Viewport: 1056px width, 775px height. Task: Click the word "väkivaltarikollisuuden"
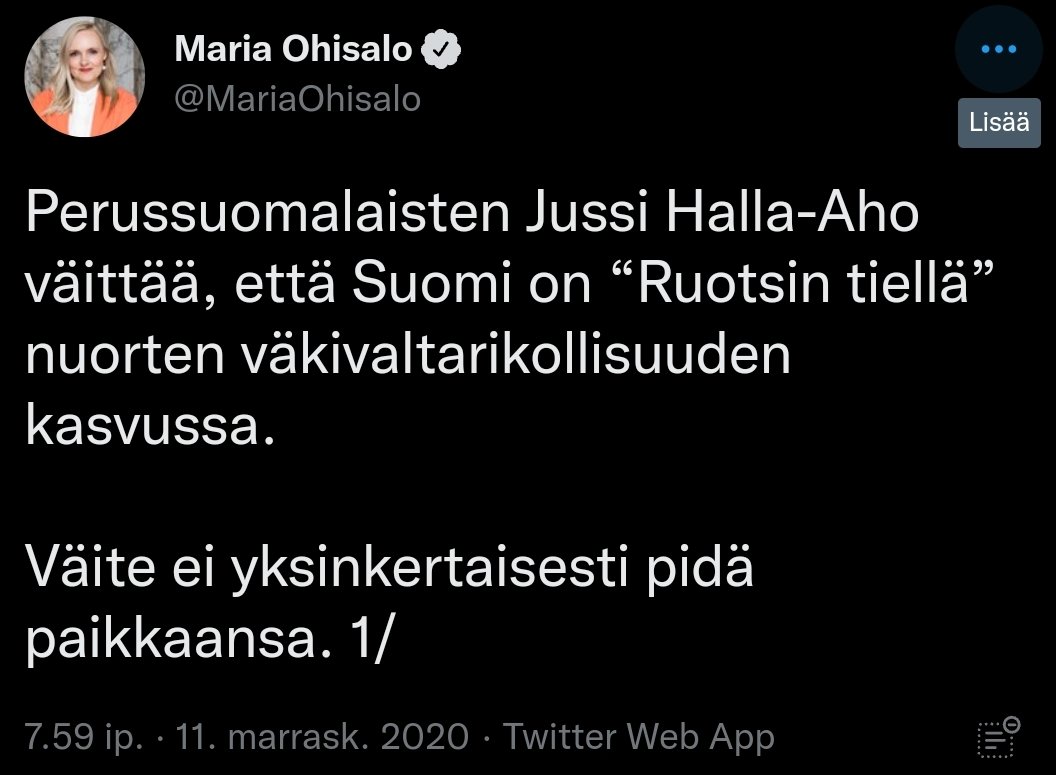(x=516, y=354)
